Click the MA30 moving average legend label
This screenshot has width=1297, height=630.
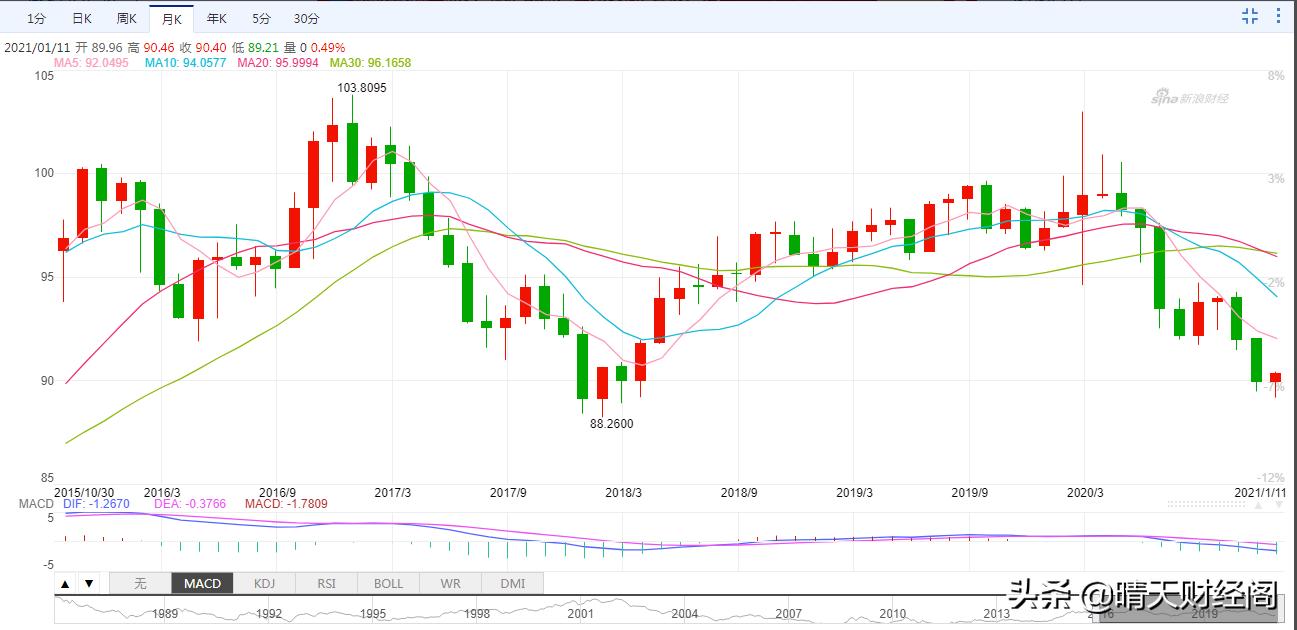(370, 62)
